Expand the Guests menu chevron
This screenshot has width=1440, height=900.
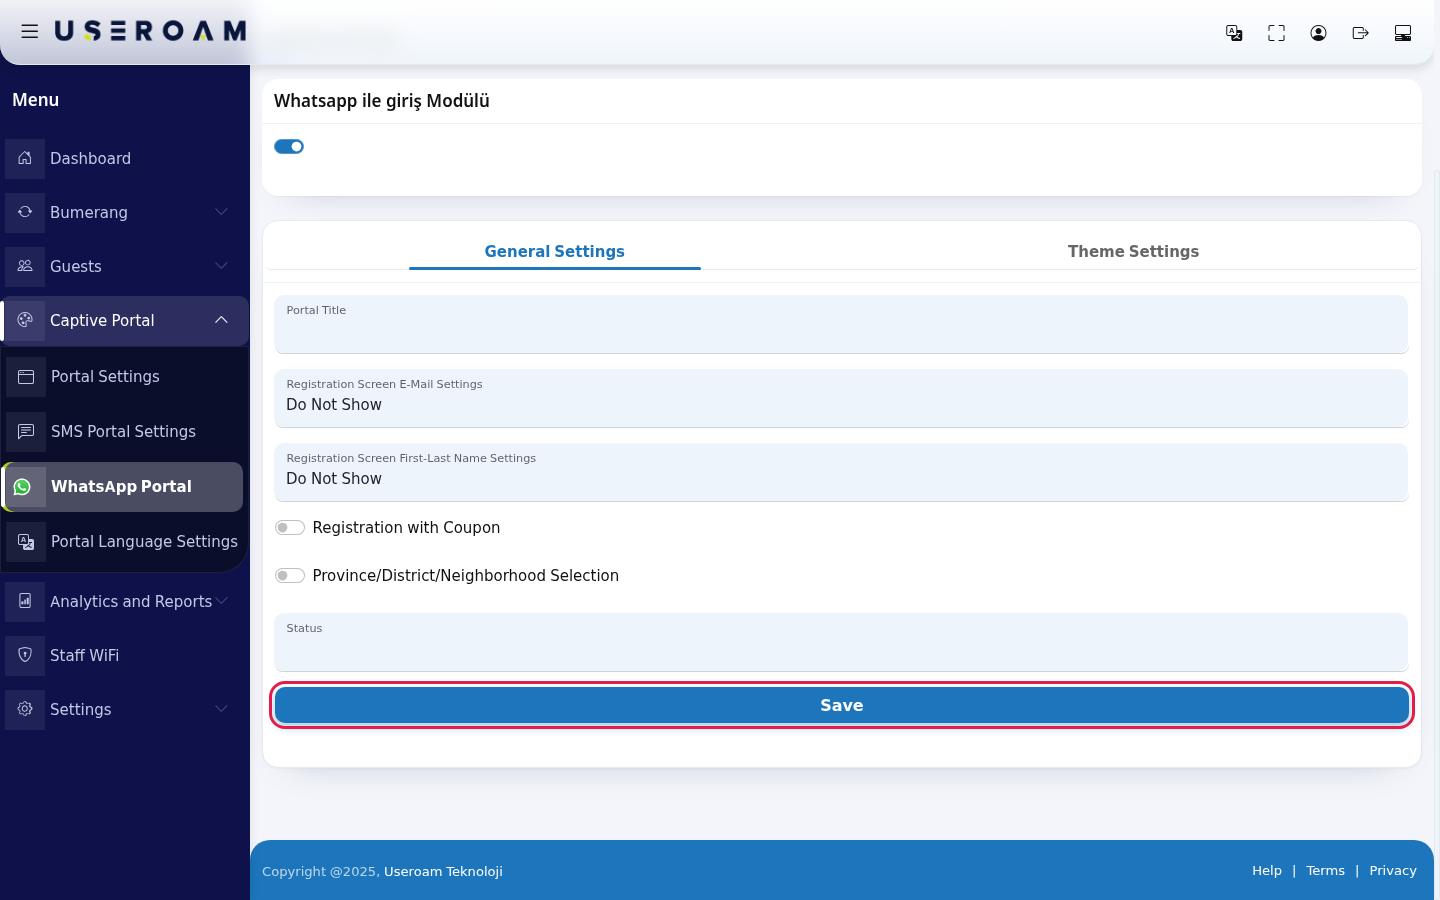pos(222,266)
